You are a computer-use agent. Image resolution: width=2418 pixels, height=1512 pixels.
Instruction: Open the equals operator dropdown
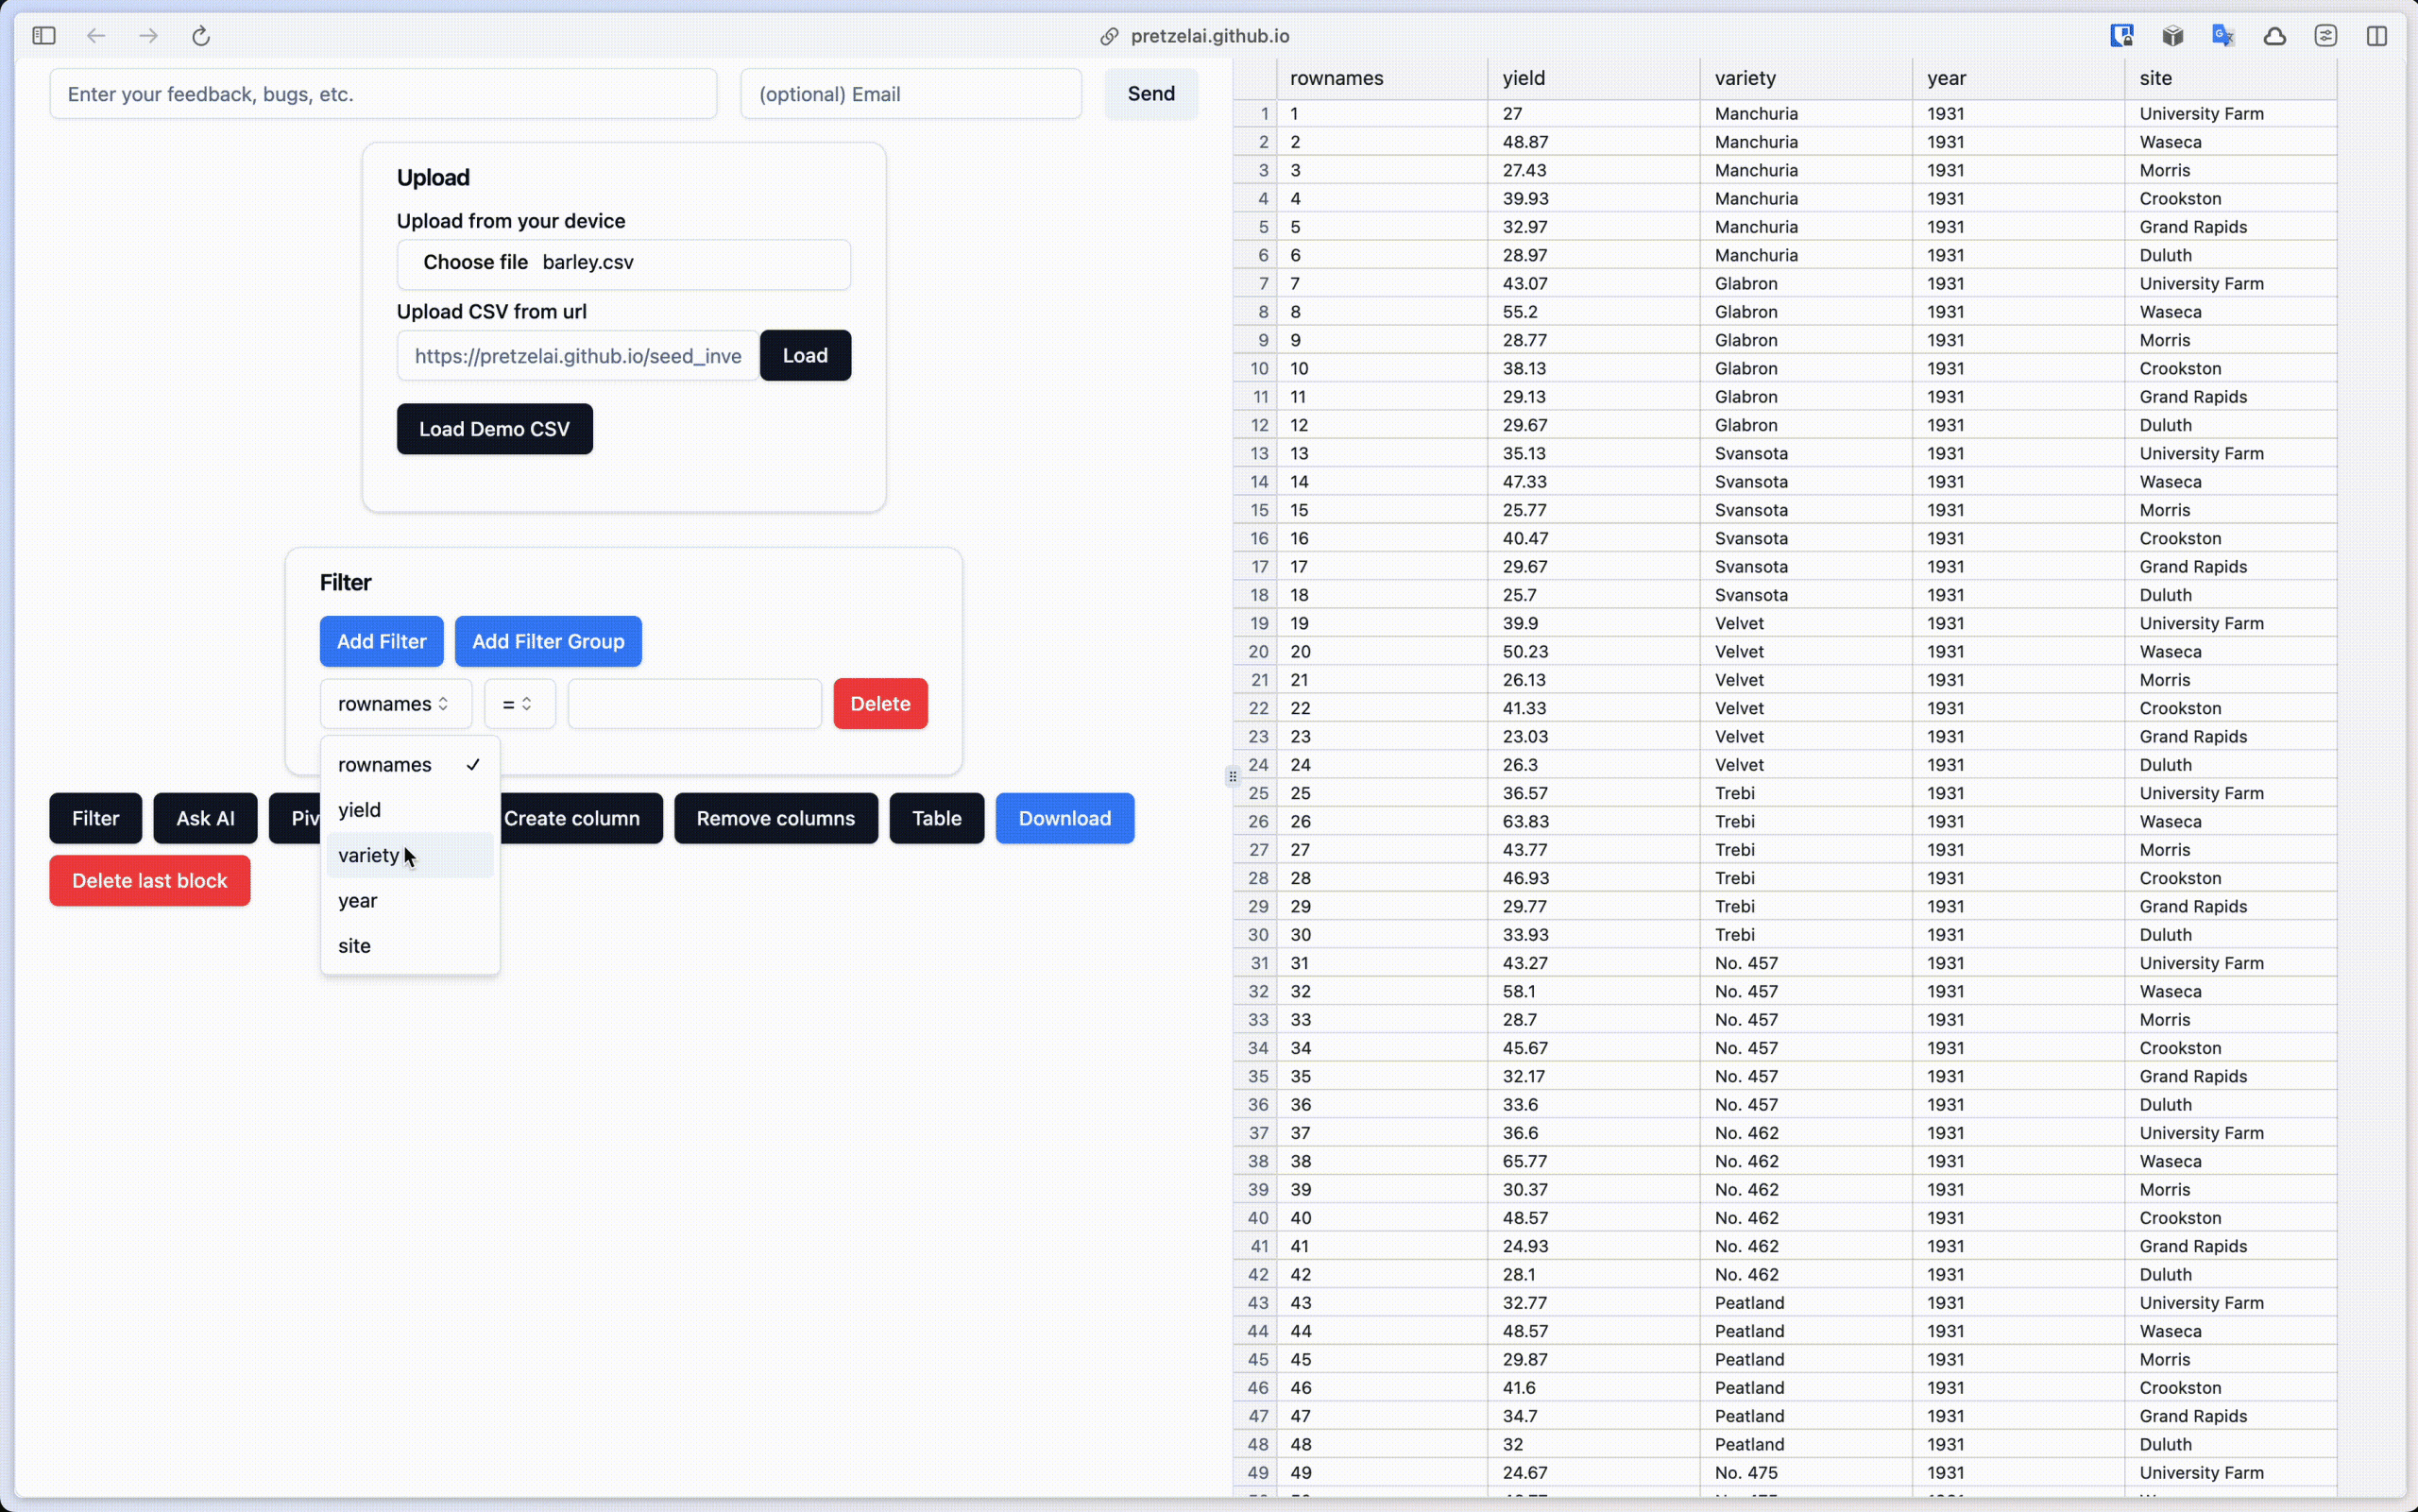tap(518, 703)
